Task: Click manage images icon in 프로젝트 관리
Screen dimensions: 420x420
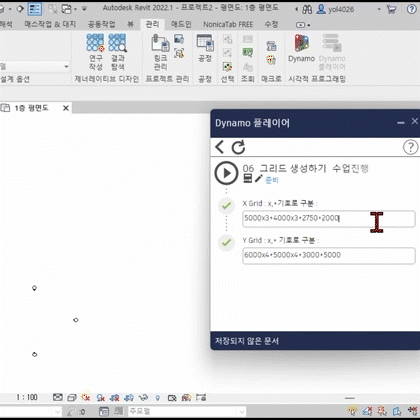Action: (179, 39)
